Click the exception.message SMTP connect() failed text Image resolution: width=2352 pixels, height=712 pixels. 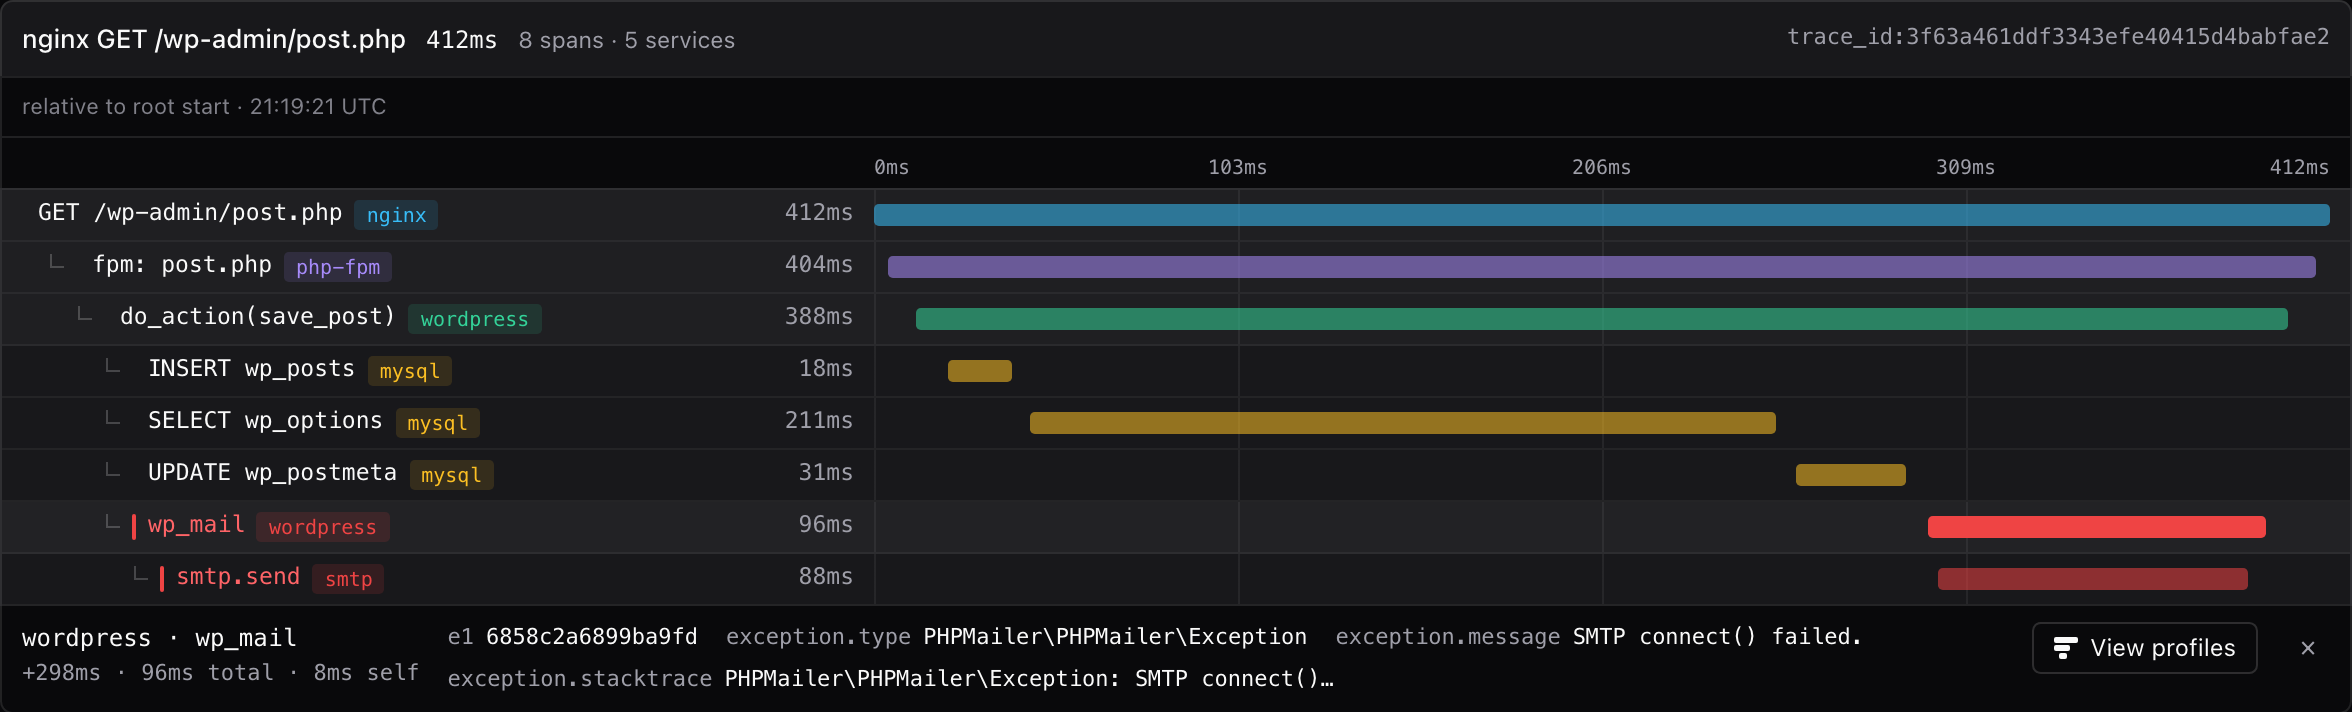tap(1717, 637)
